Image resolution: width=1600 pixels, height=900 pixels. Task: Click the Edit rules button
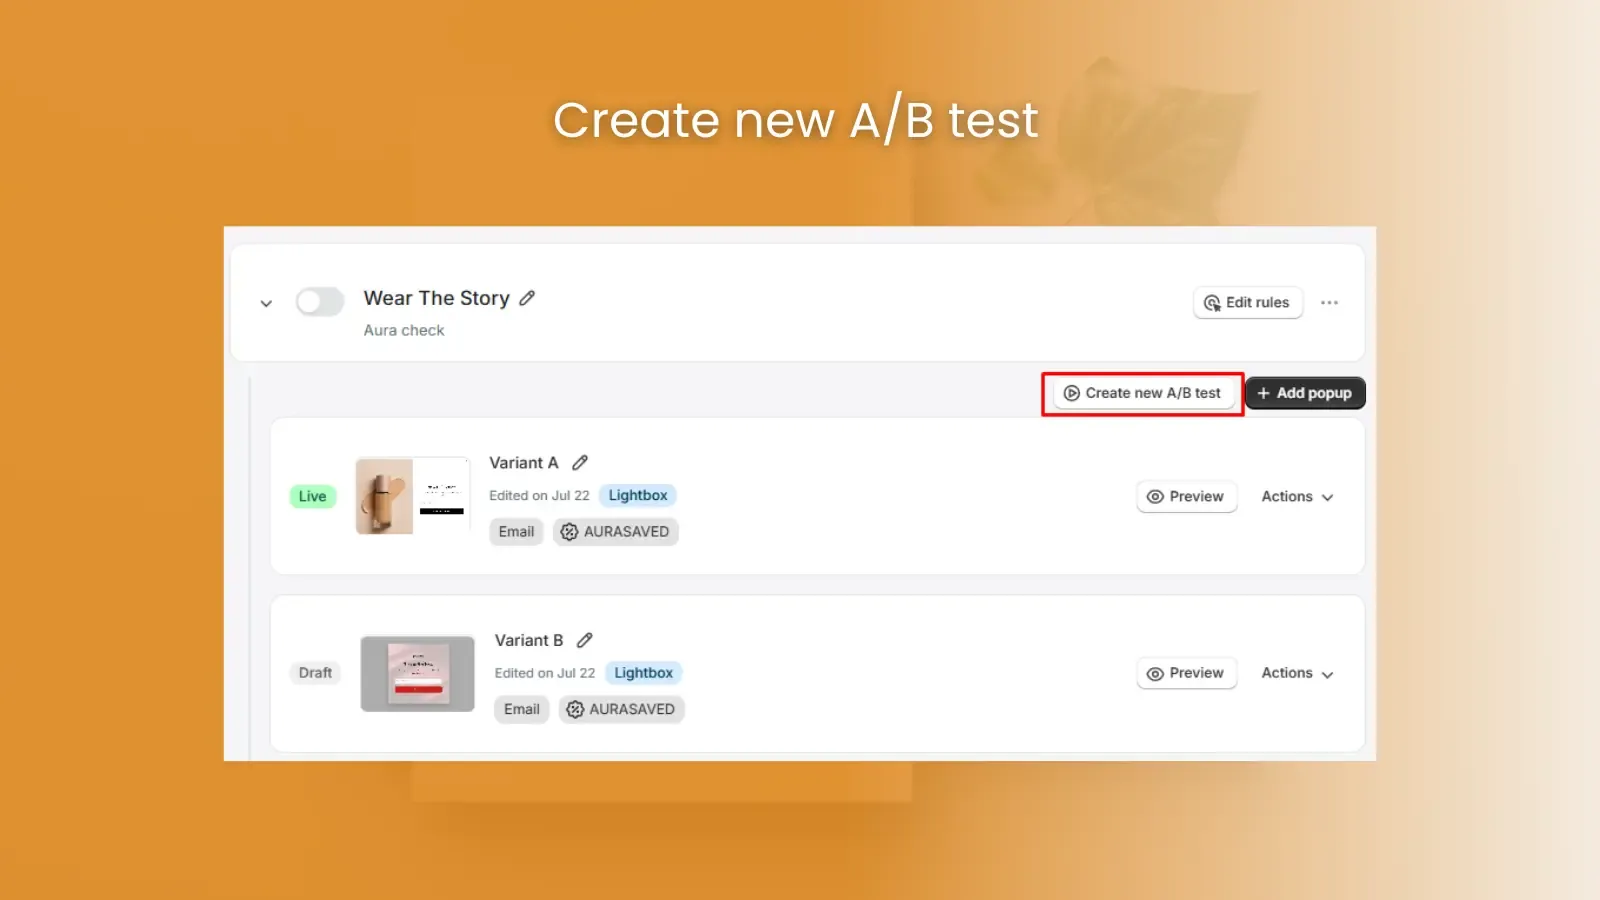pyautogui.click(x=1247, y=302)
